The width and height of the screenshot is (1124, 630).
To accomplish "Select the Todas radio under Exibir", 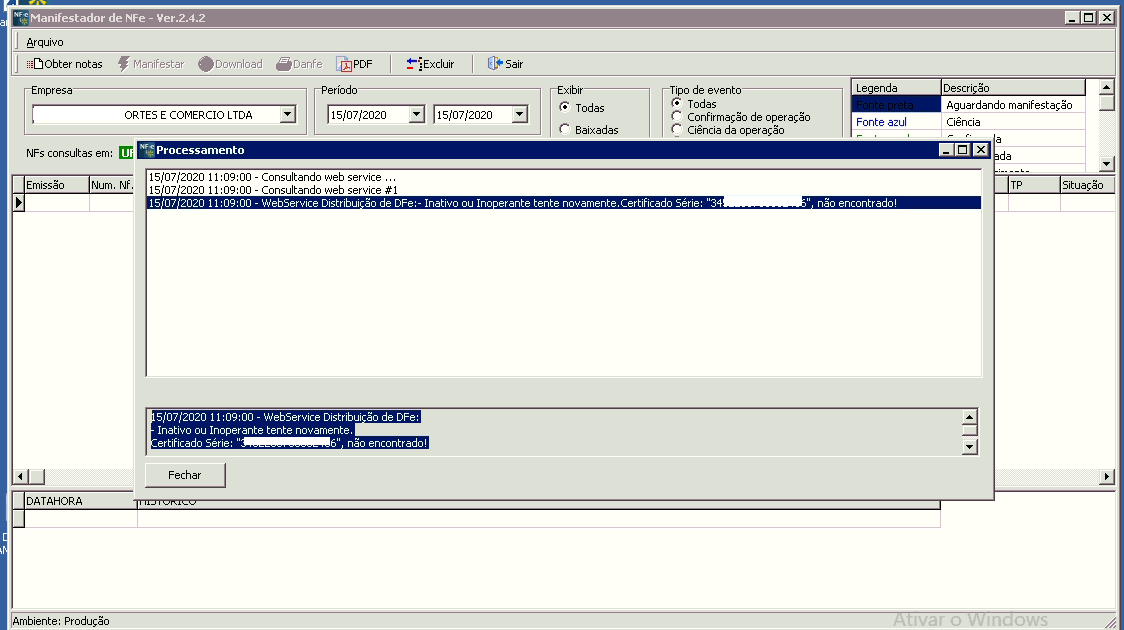I will click(565, 108).
